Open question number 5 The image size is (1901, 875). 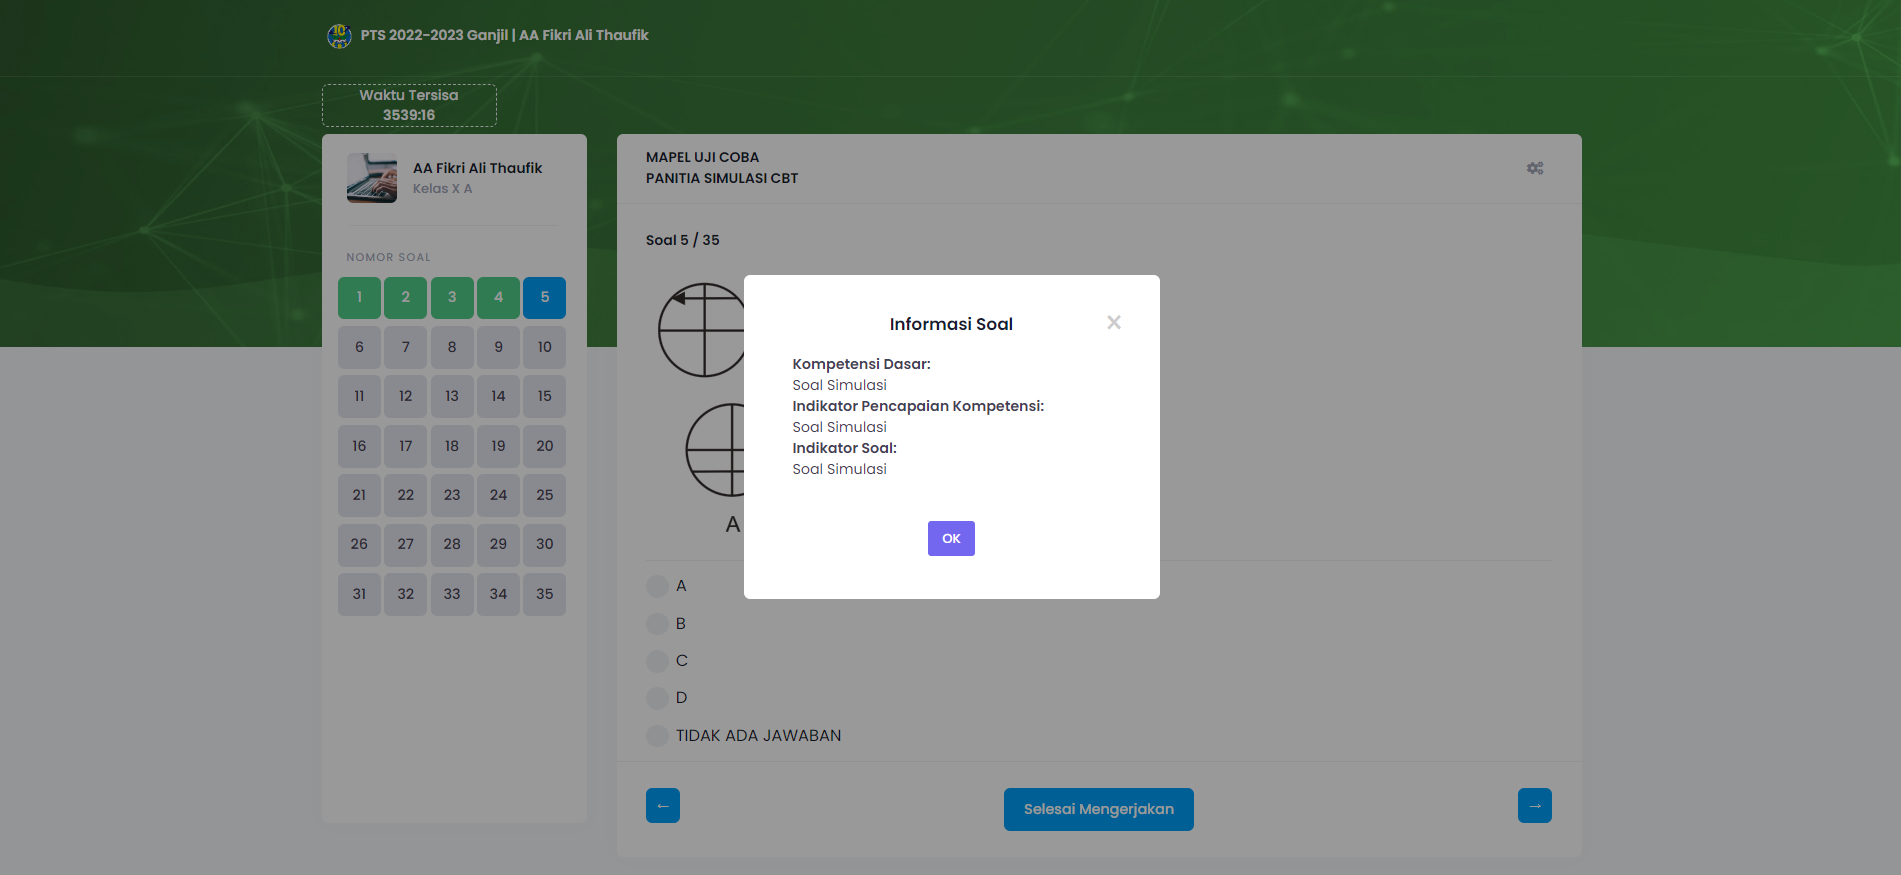pos(544,297)
